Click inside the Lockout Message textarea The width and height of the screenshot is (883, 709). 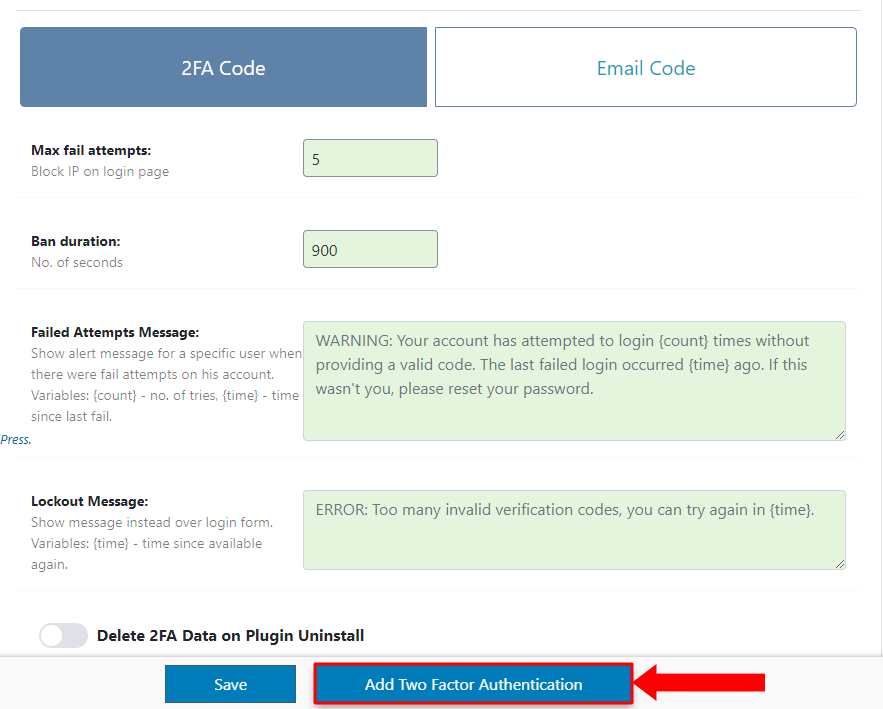coord(574,530)
